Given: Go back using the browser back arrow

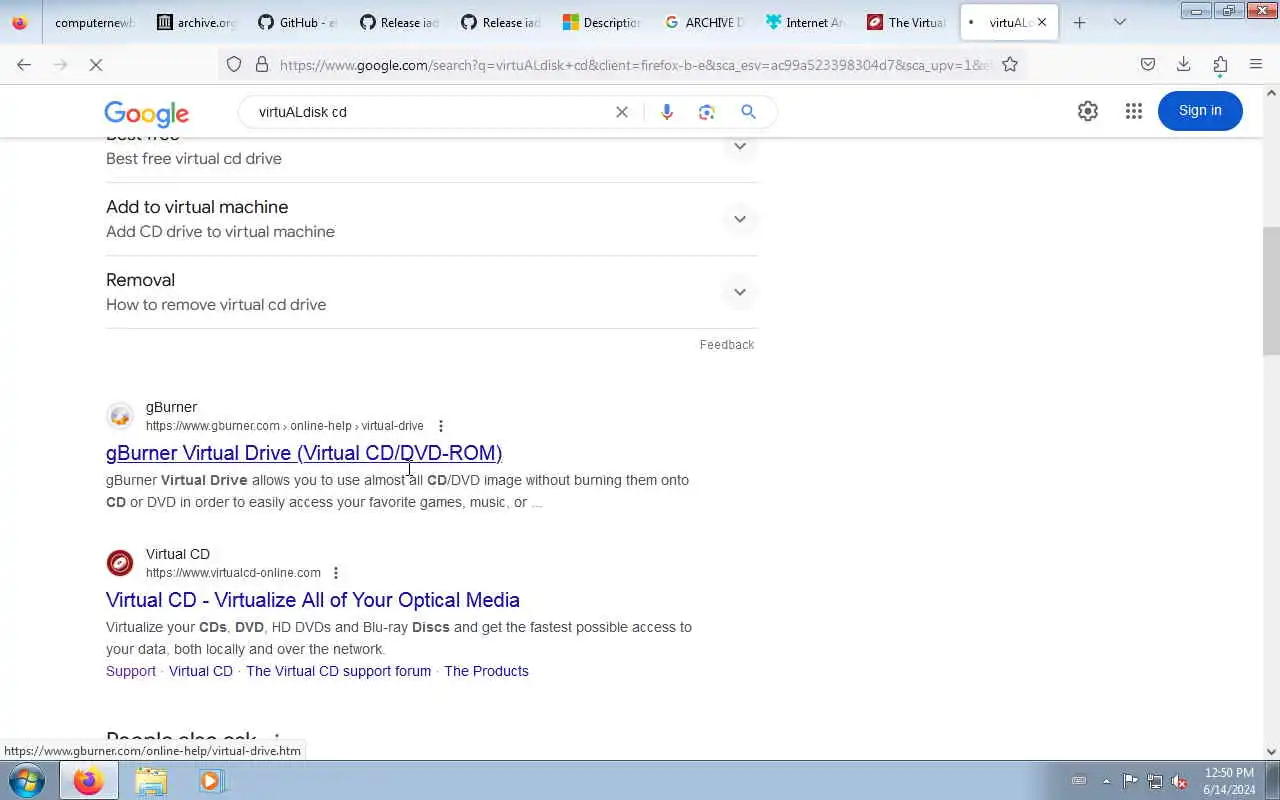Looking at the screenshot, I should pyautogui.click(x=24, y=64).
